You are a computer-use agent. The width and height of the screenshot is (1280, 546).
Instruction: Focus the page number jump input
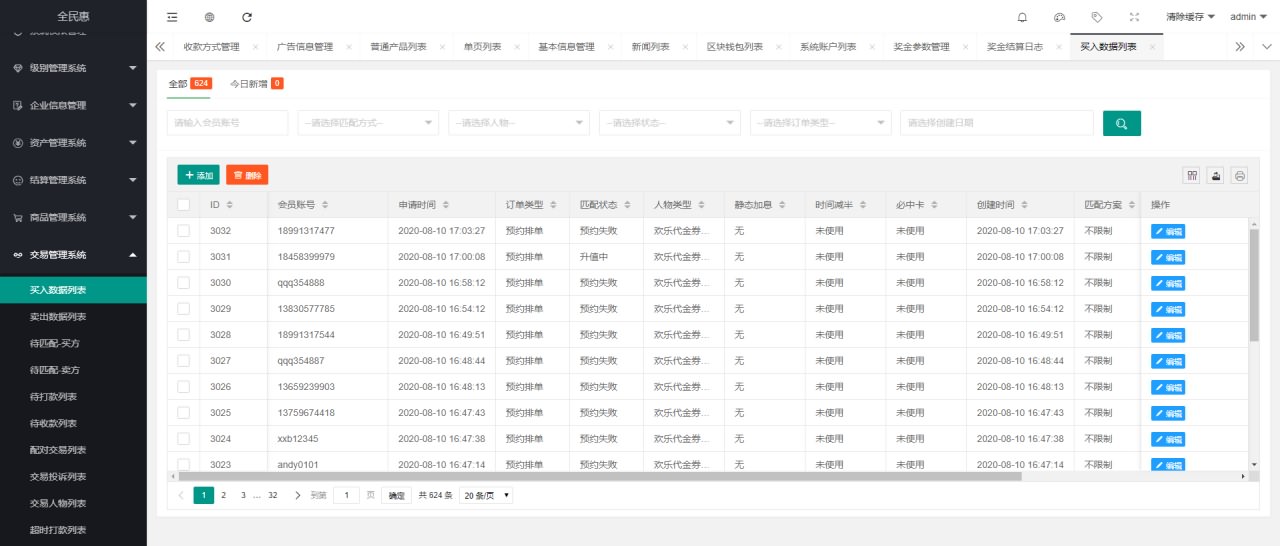click(346, 495)
